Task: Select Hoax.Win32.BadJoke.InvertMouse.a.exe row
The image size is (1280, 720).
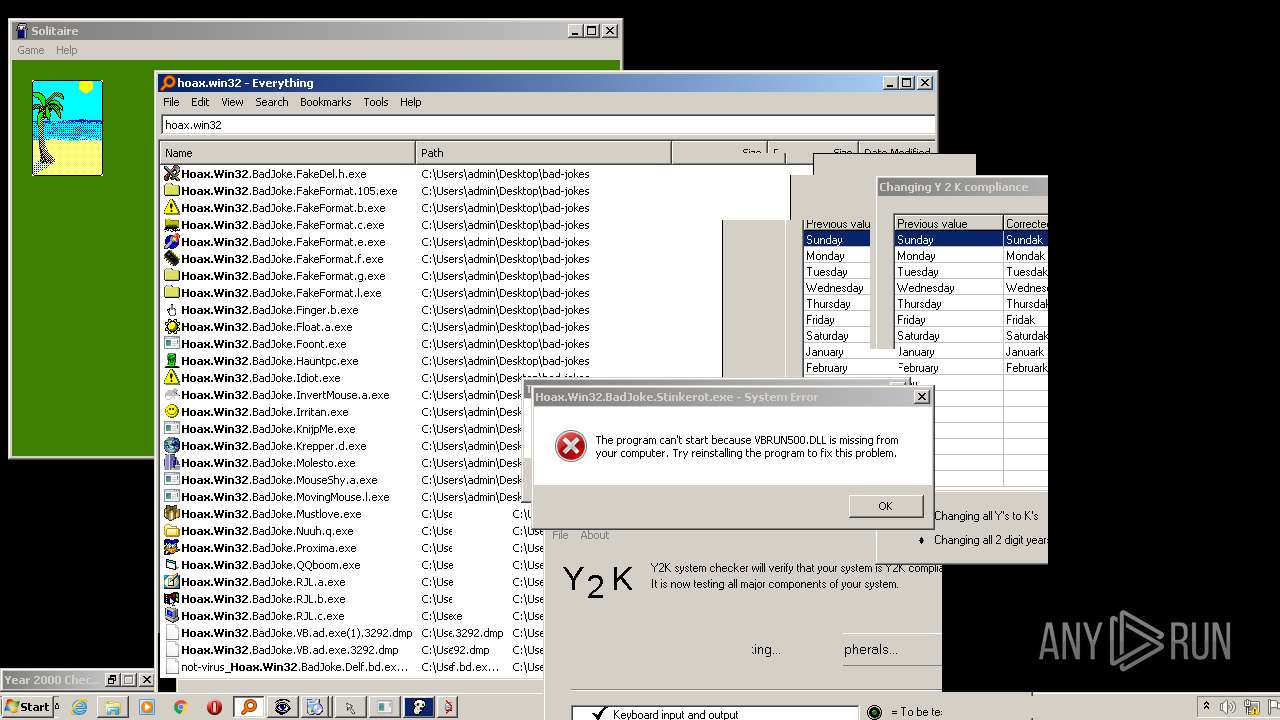Action: [x=285, y=395]
